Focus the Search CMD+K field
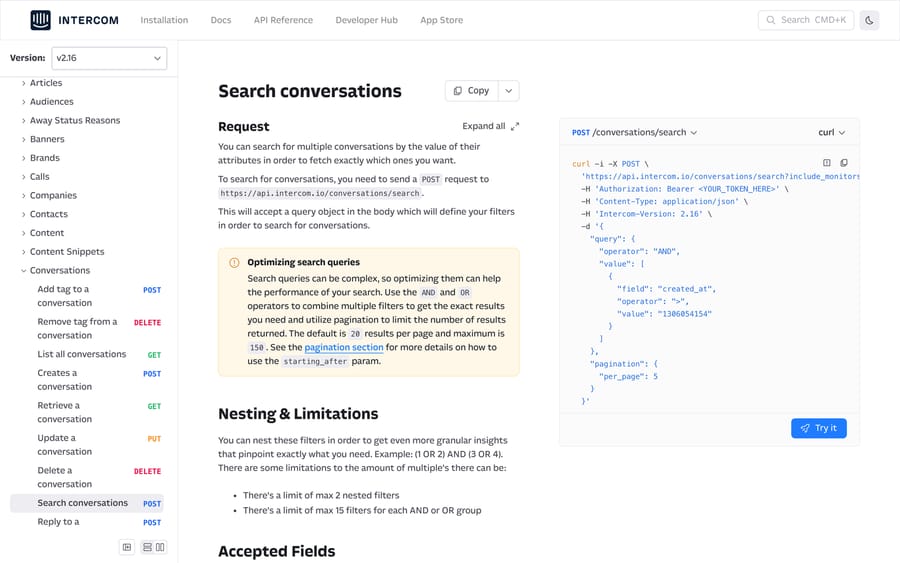Image resolution: width=900 pixels, height=563 pixels. point(806,20)
